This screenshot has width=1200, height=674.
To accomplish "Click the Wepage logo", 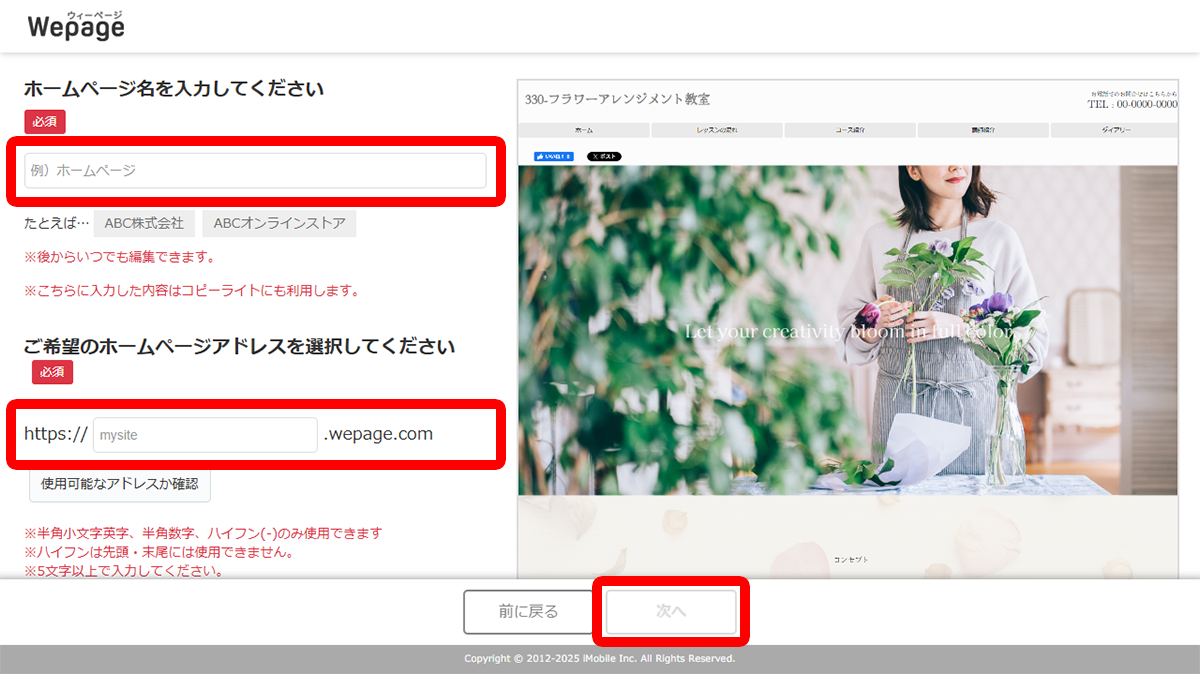I will [x=75, y=25].
